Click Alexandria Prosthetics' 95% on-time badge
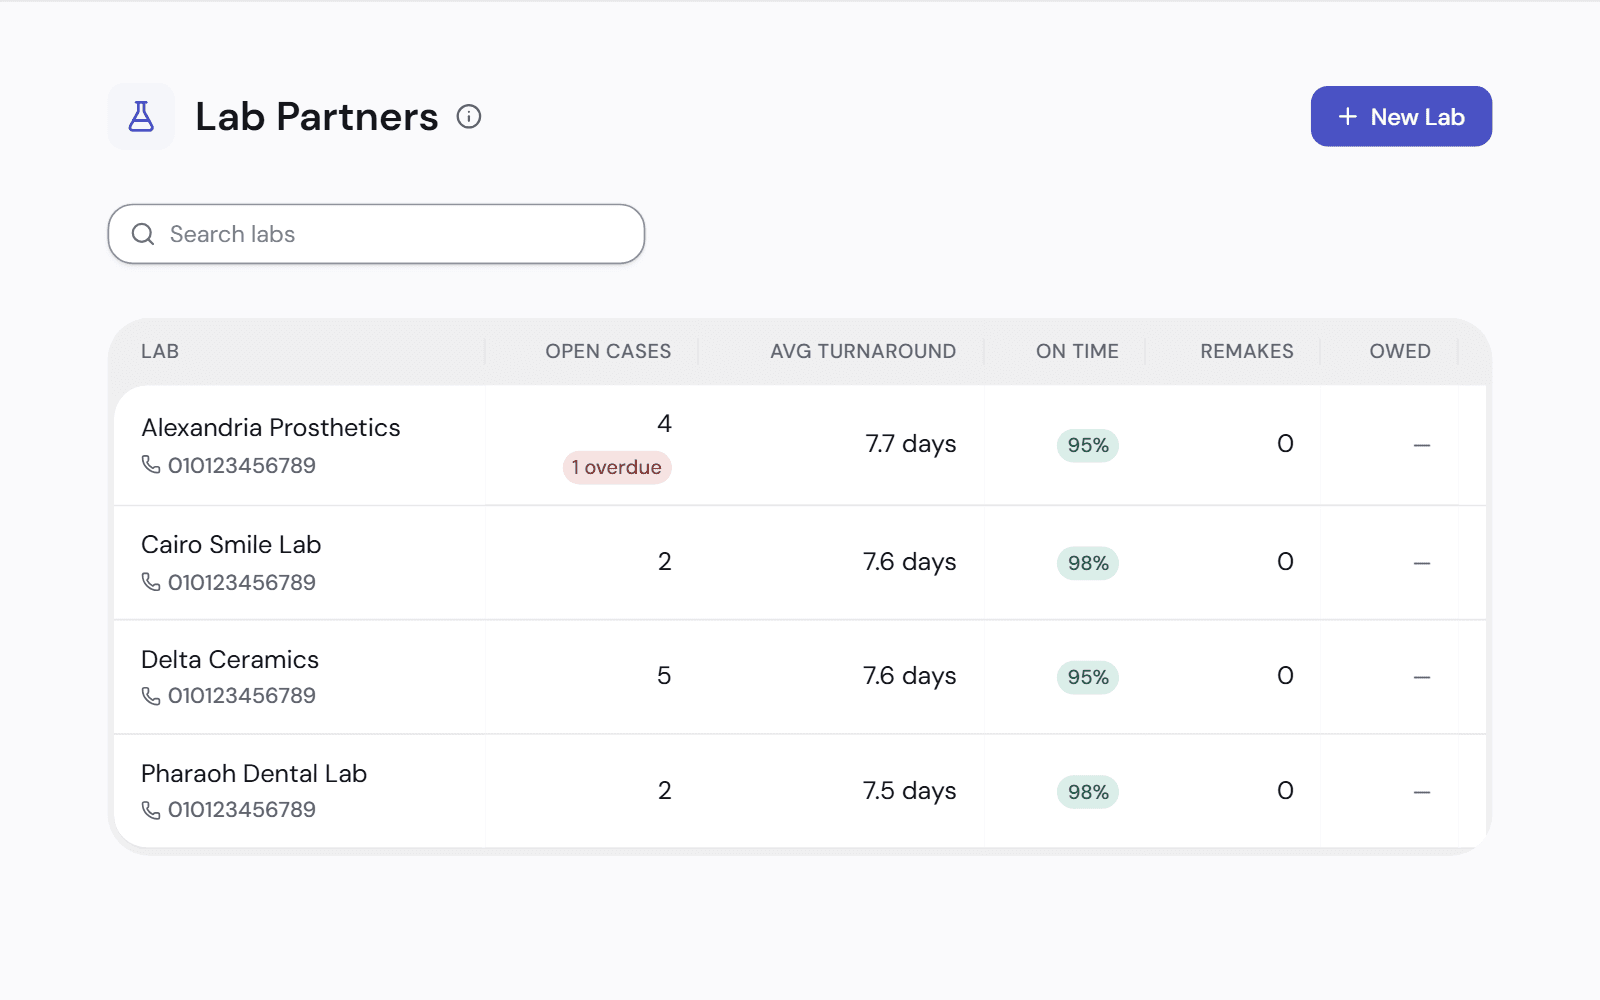Image resolution: width=1600 pixels, height=1000 pixels. click(1088, 445)
